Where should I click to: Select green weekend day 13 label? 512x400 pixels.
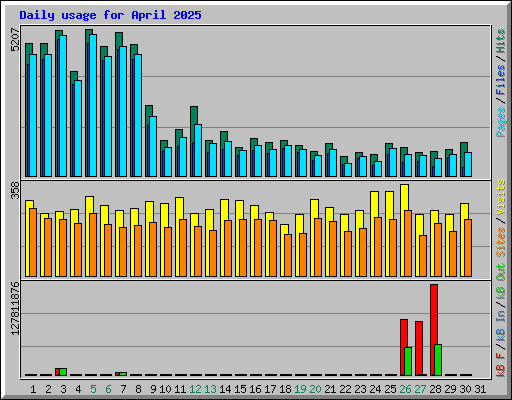[210, 389]
